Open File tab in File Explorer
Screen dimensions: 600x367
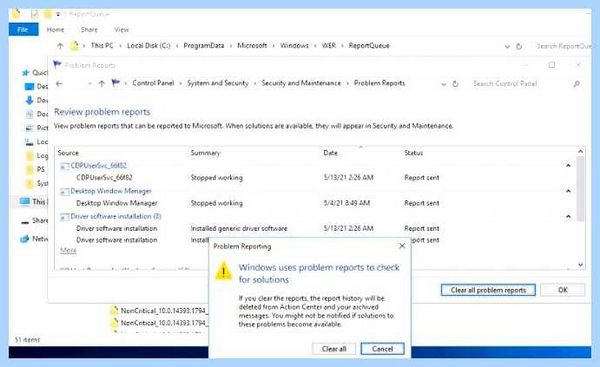(x=23, y=29)
